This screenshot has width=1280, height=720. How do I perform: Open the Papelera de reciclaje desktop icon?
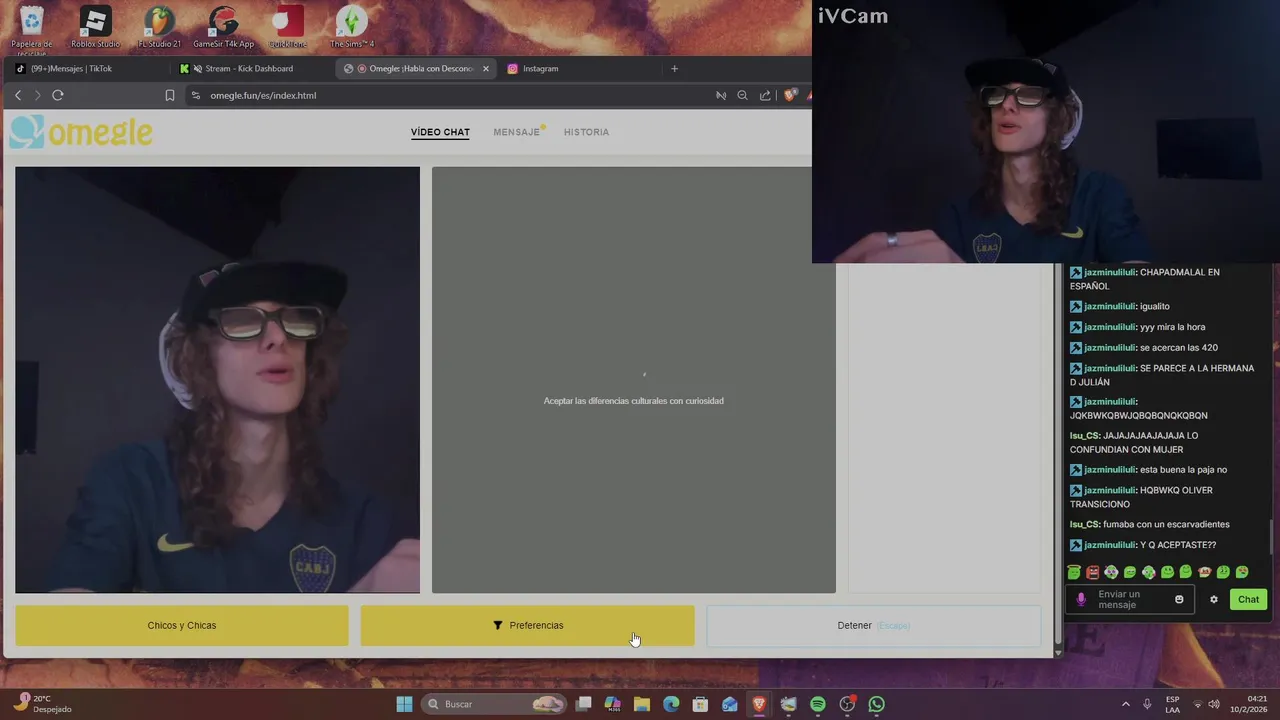(x=32, y=27)
